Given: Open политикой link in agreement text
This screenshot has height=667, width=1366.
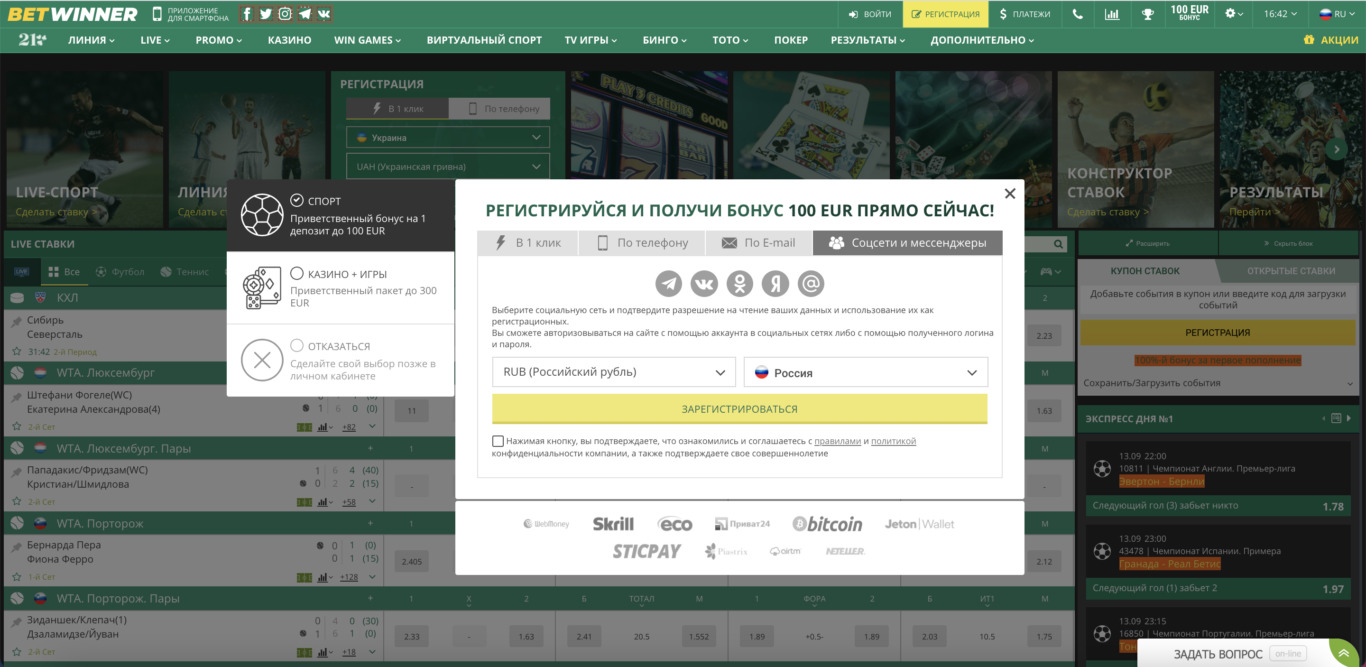Looking at the screenshot, I should tap(893, 441).
